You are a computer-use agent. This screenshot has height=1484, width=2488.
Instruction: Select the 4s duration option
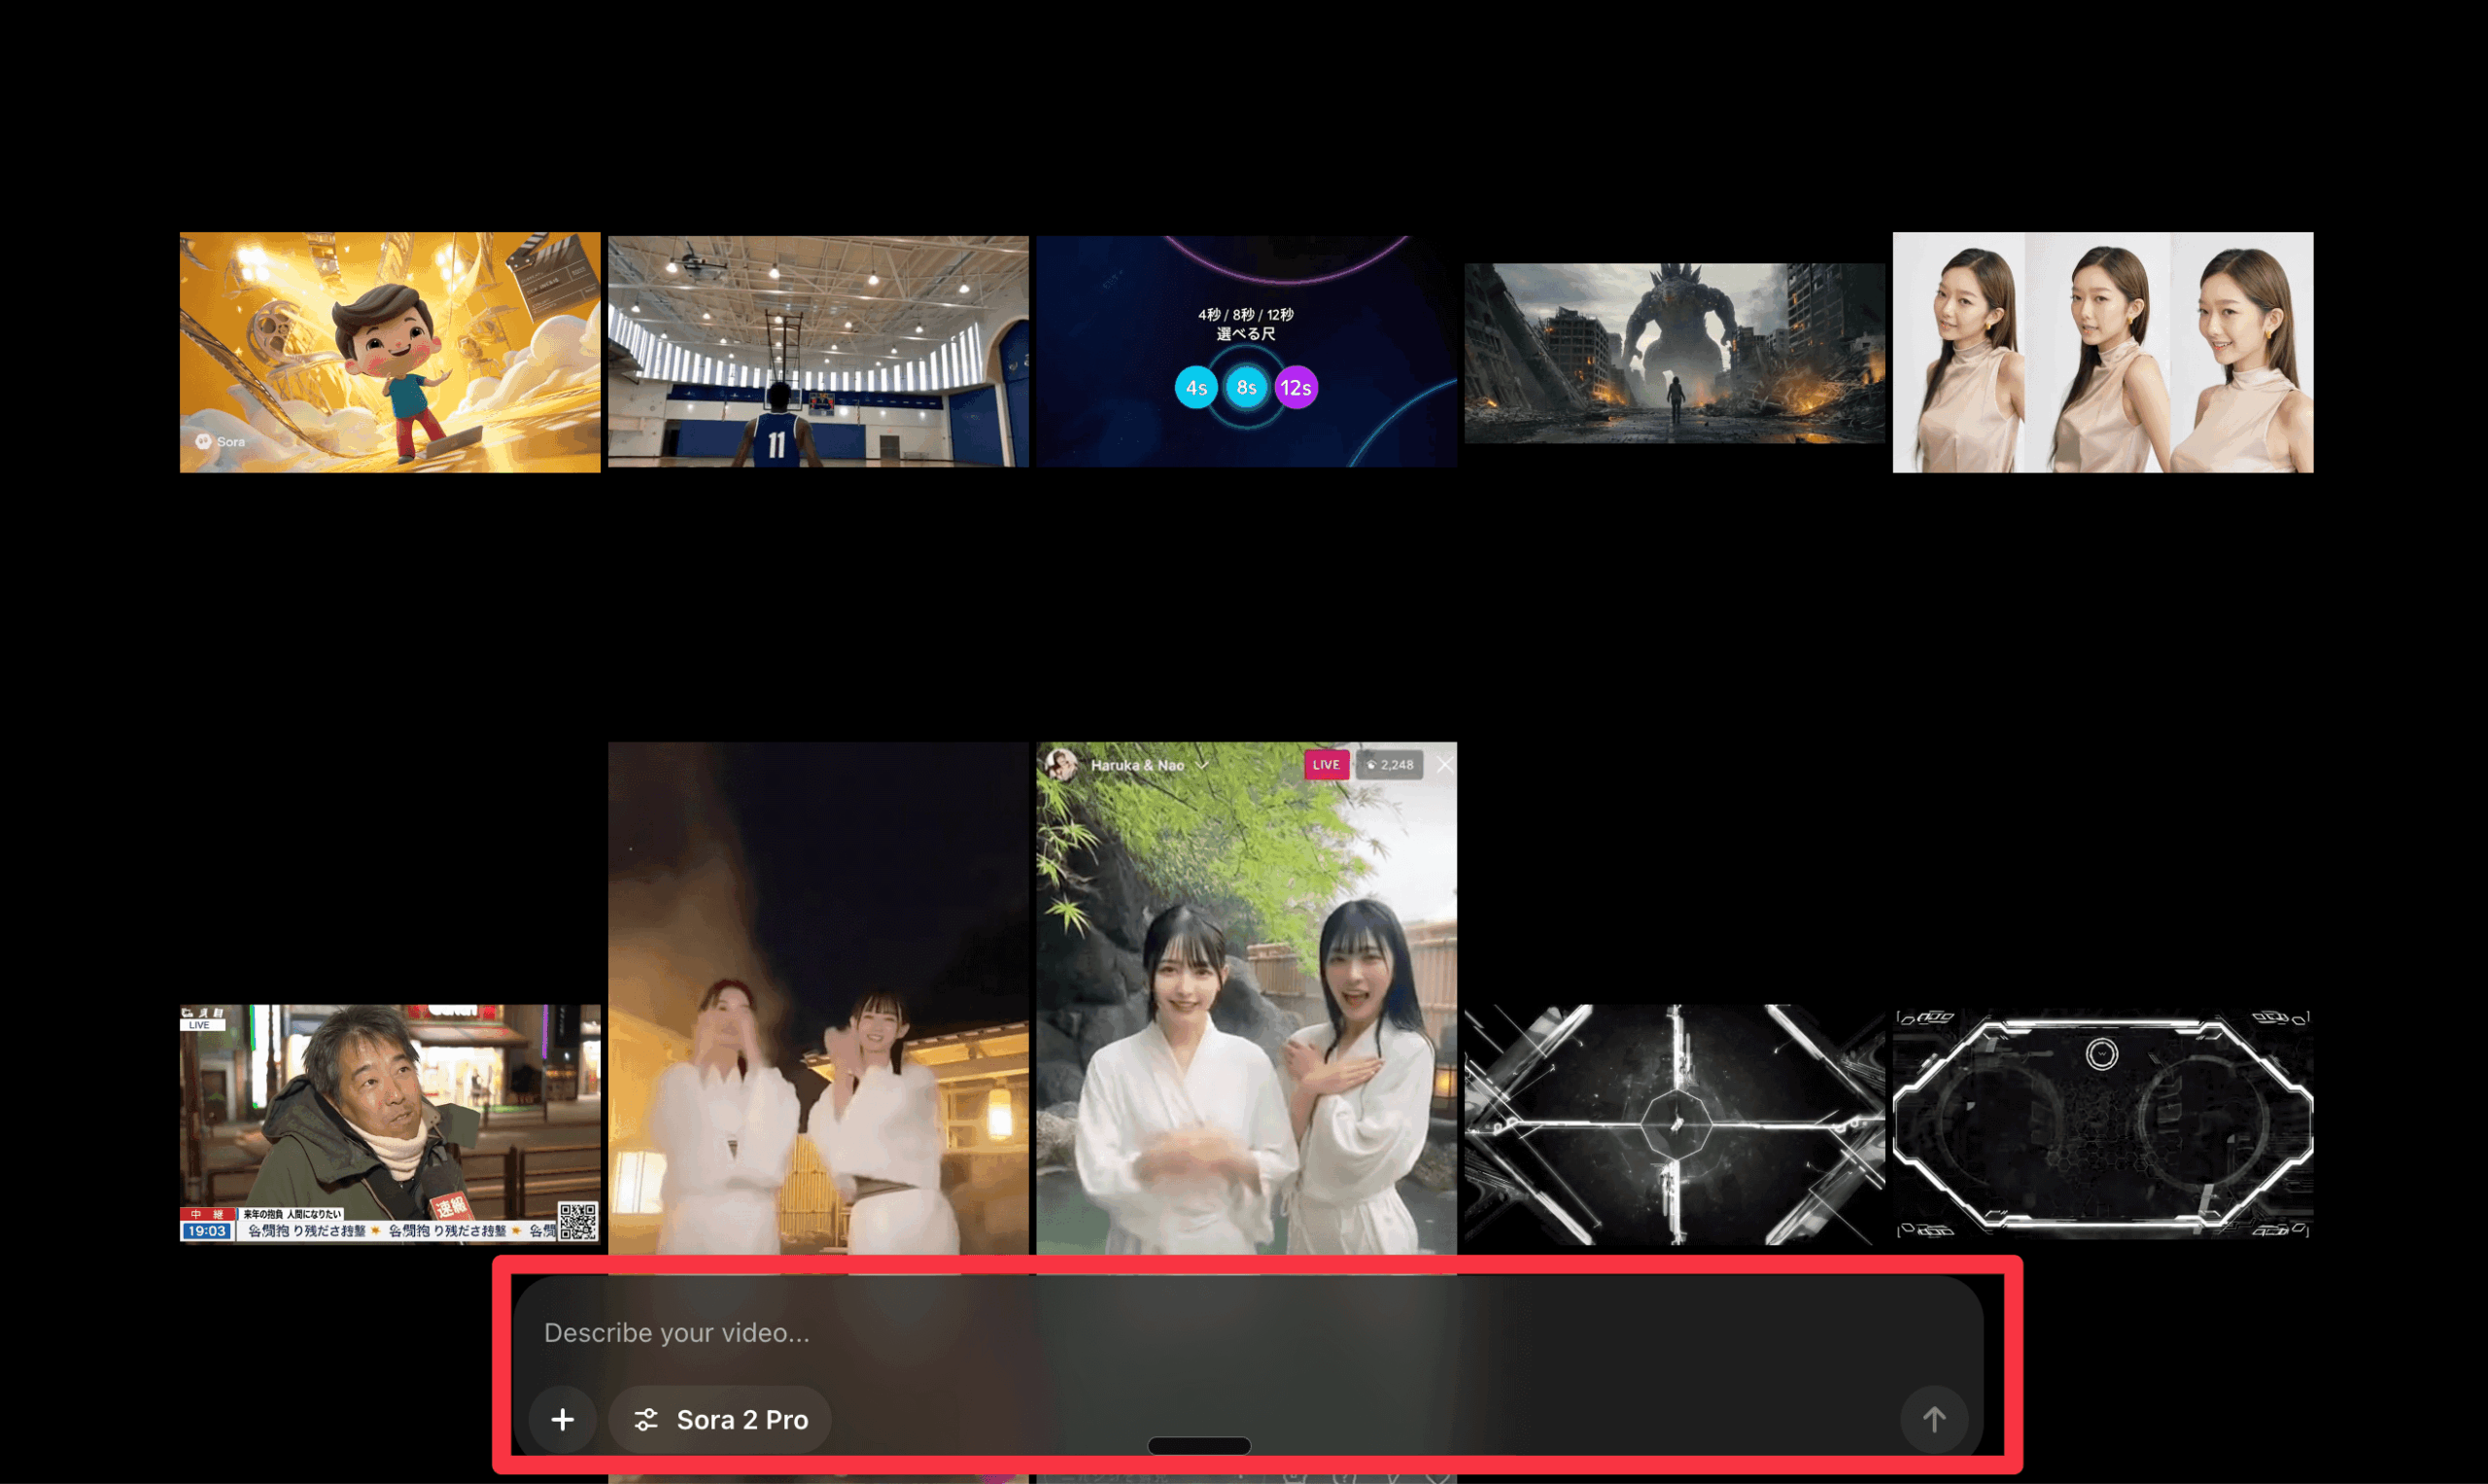(x=1196, y=386)
